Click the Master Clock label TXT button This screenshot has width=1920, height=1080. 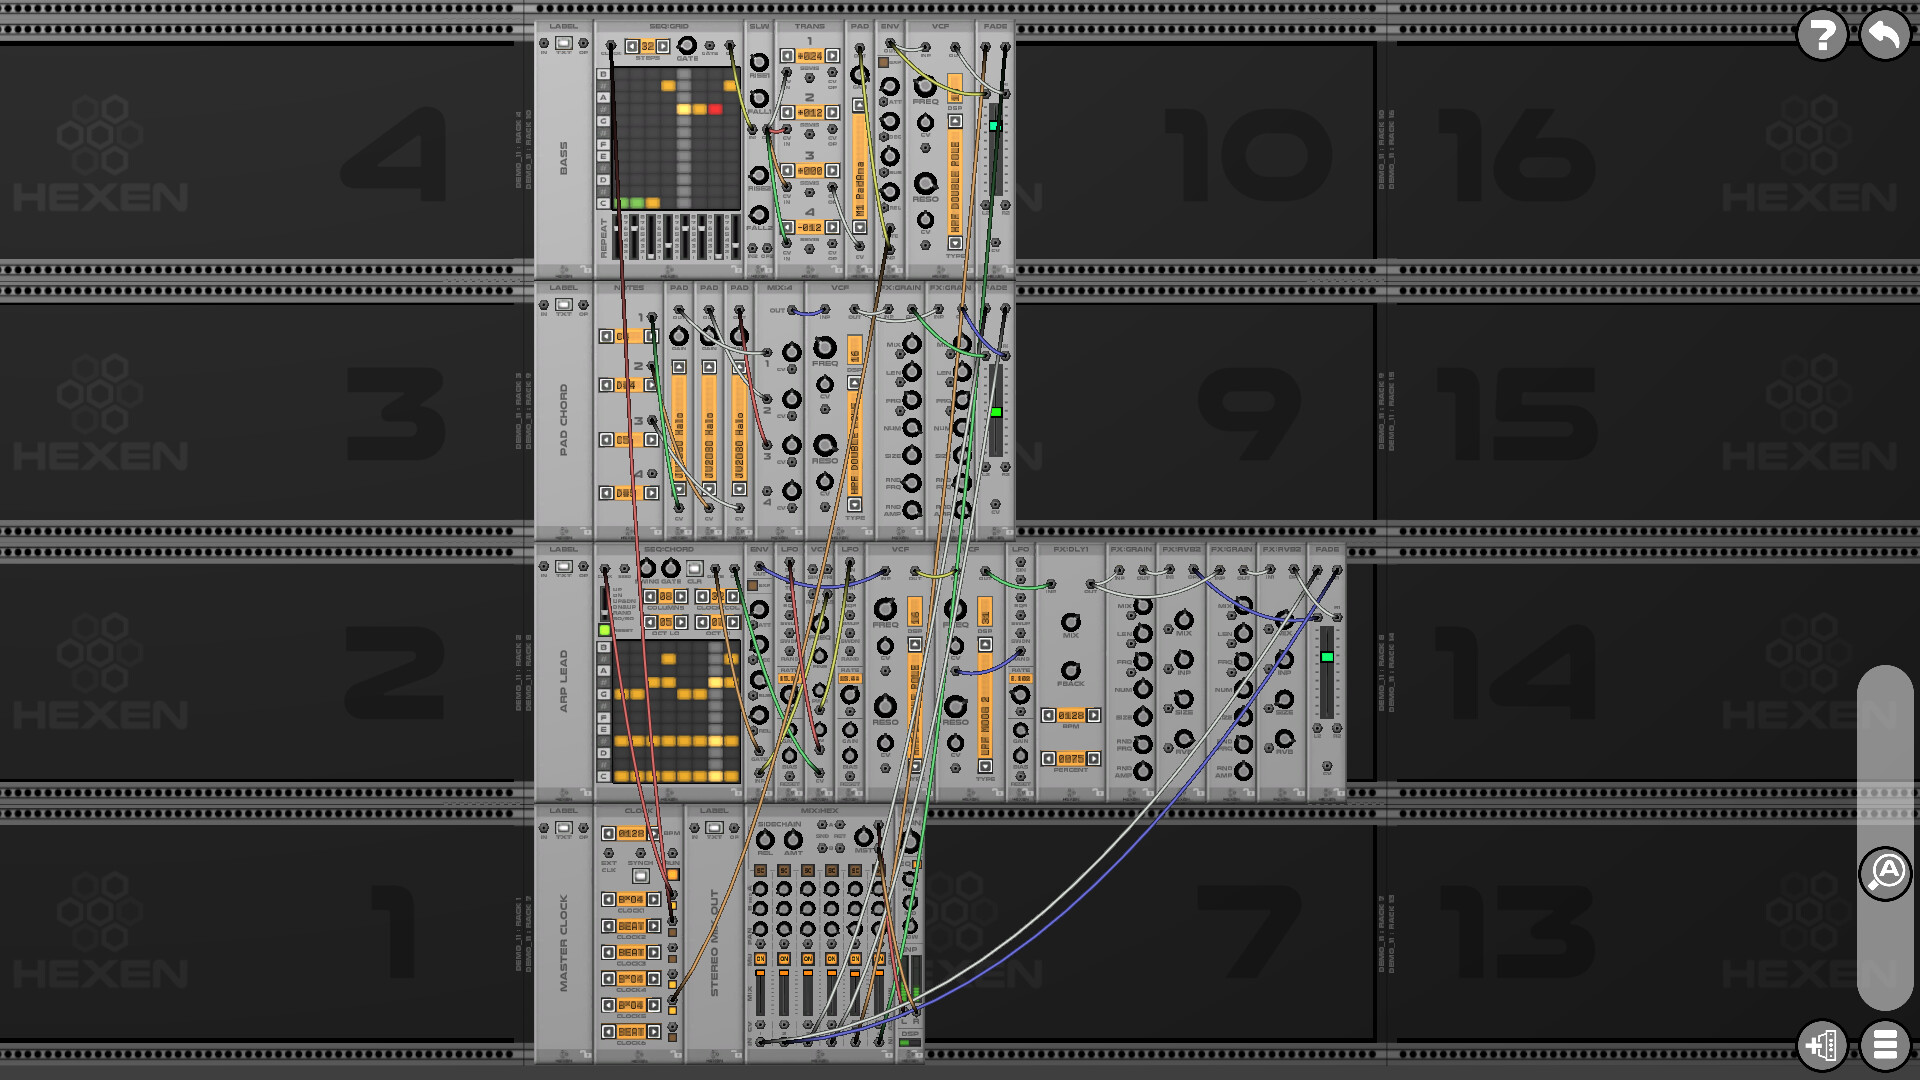point(564,828)
